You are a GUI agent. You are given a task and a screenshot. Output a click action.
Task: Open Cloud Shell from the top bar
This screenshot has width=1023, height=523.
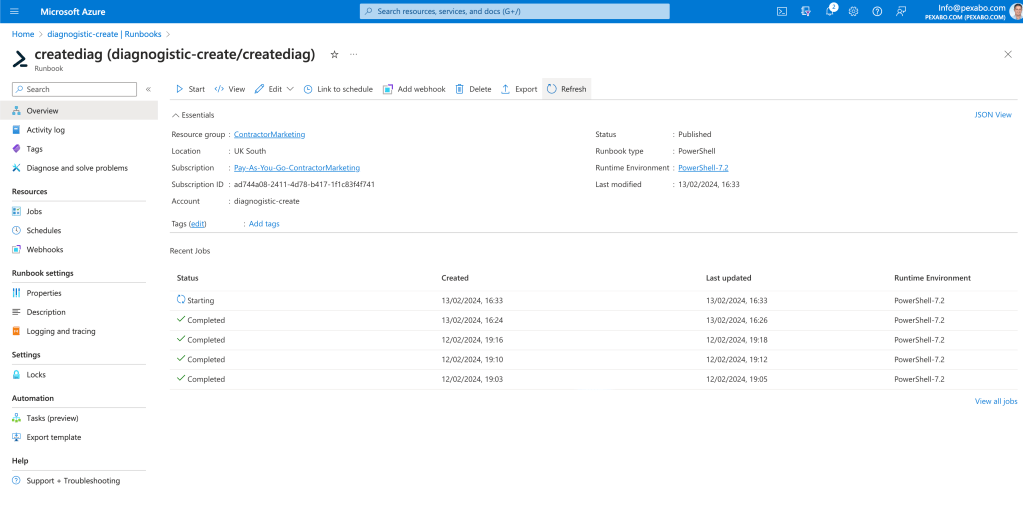pos(782,12)
